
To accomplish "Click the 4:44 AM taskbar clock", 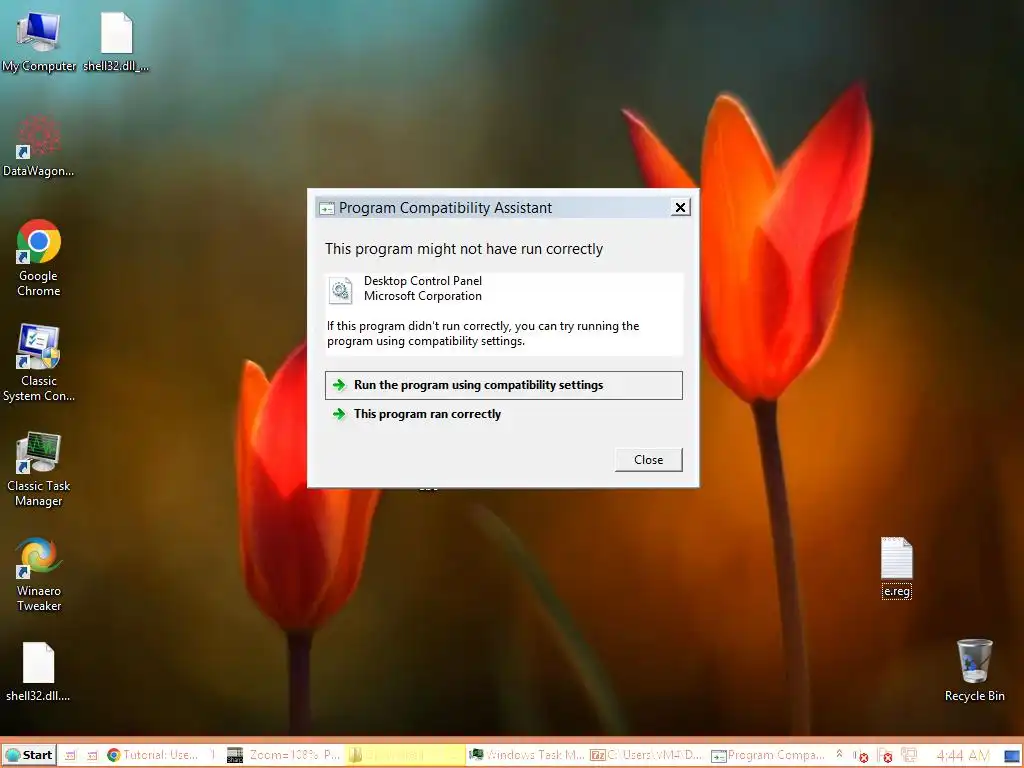I will pyautogui.click(x=963, y=756).
